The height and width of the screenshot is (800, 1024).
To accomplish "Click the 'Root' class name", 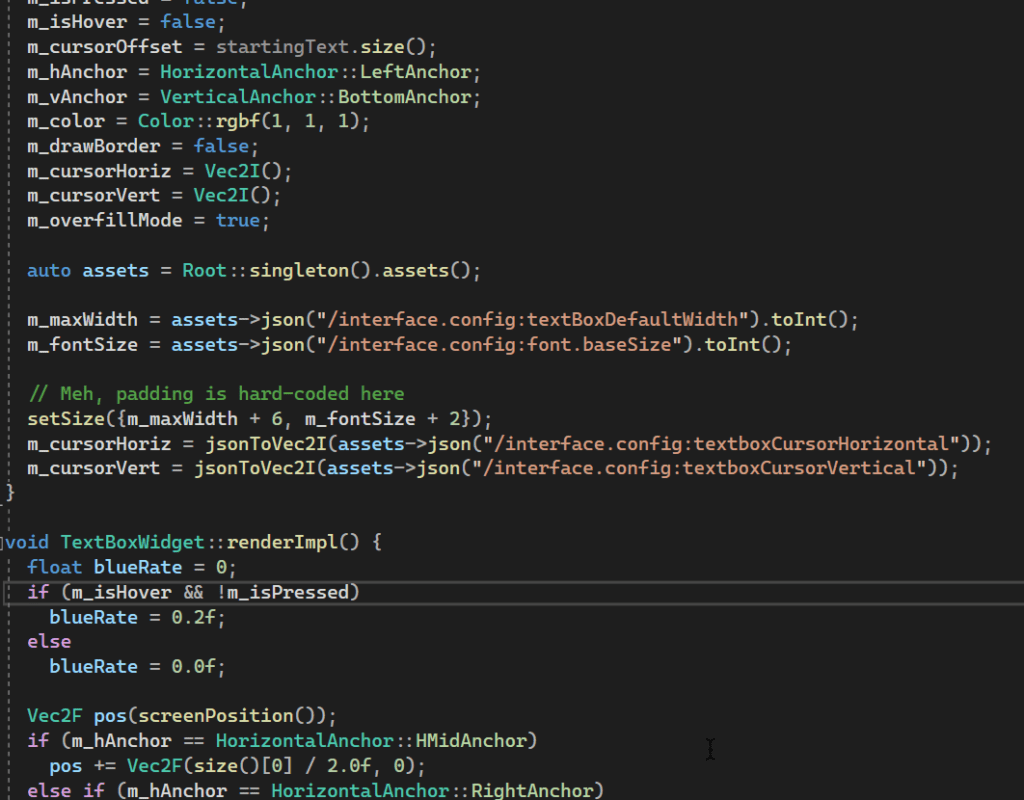I will tap(204, 270).
